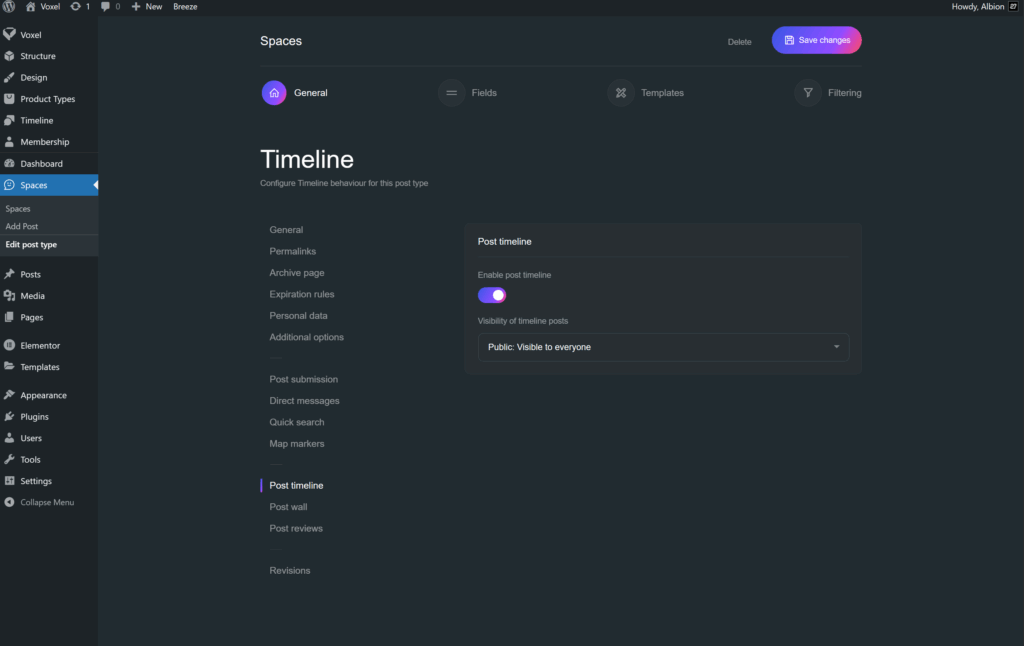Viewport: 1024px width, 646px height.
Task: Click the Delete link
Action: coord(739,42)
